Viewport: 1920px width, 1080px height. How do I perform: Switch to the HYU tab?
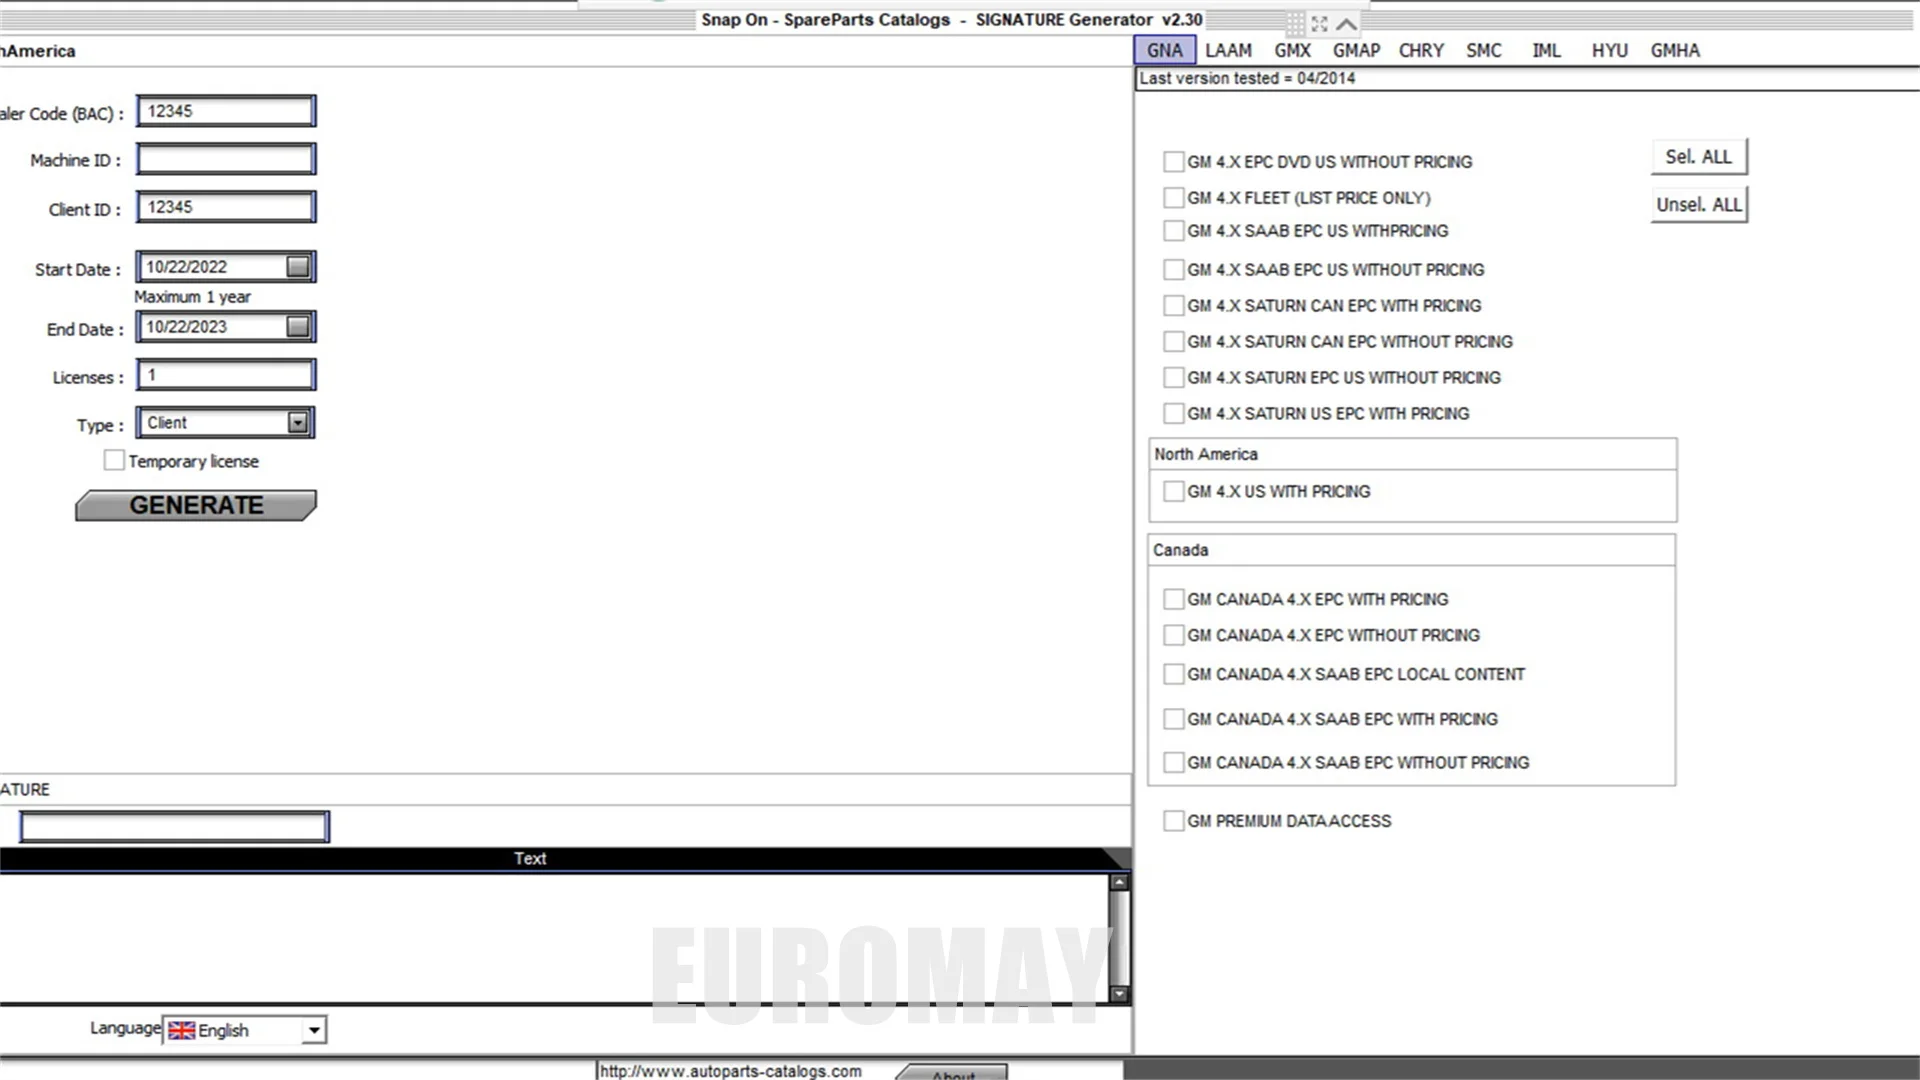coord(1610,50)
